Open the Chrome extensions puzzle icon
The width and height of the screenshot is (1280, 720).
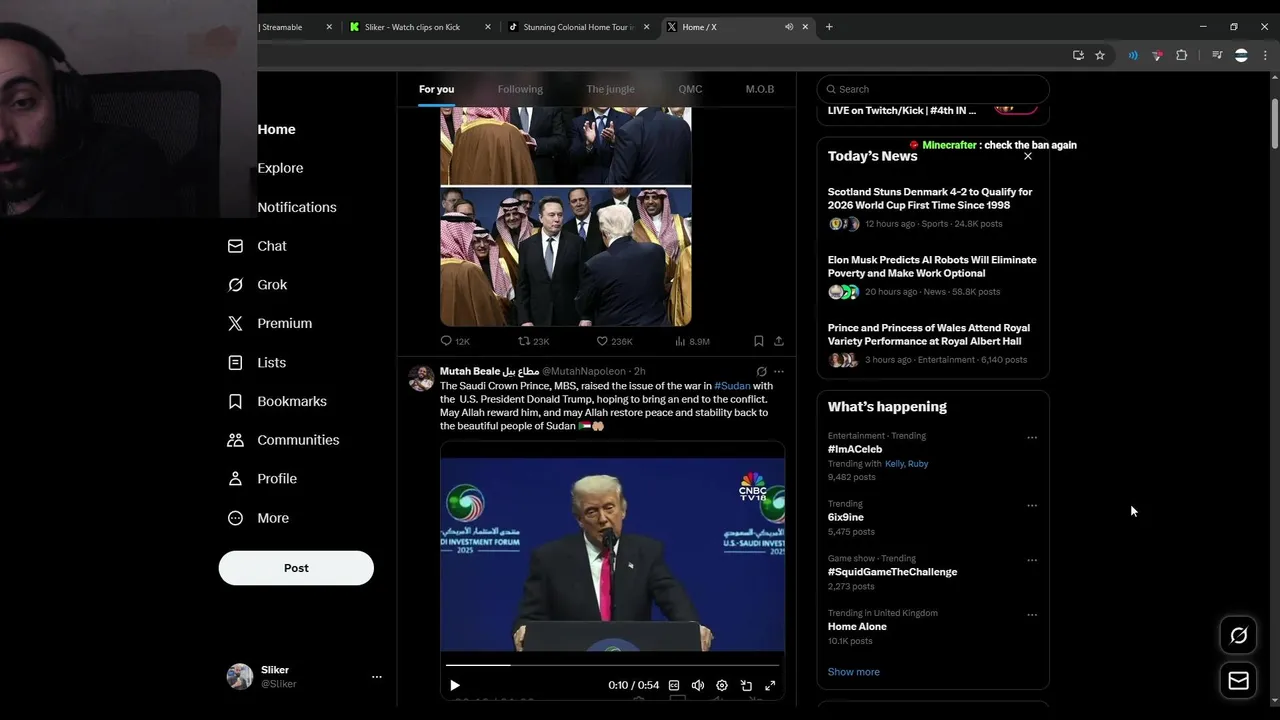coord(1181,56)
